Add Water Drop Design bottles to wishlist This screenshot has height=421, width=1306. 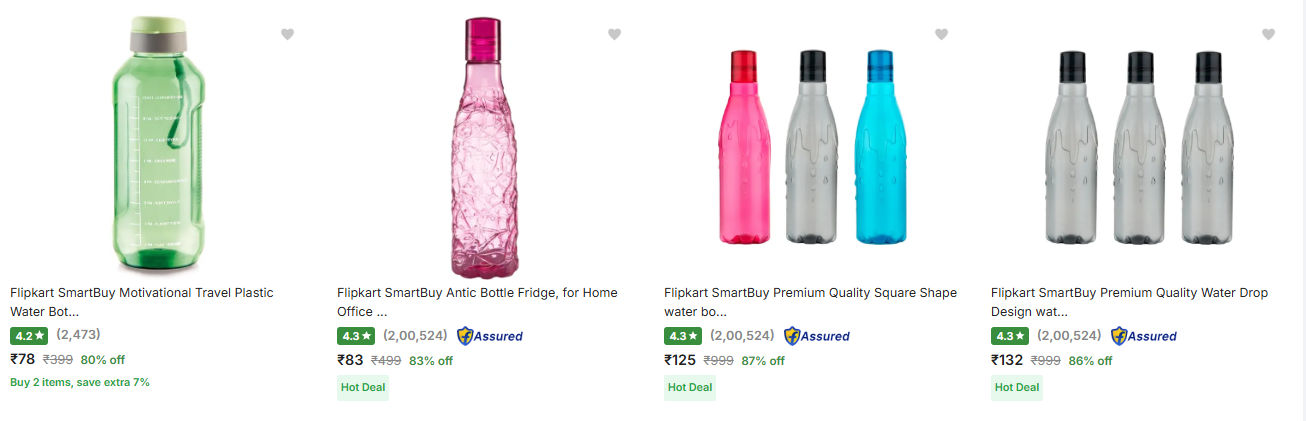1268,35
